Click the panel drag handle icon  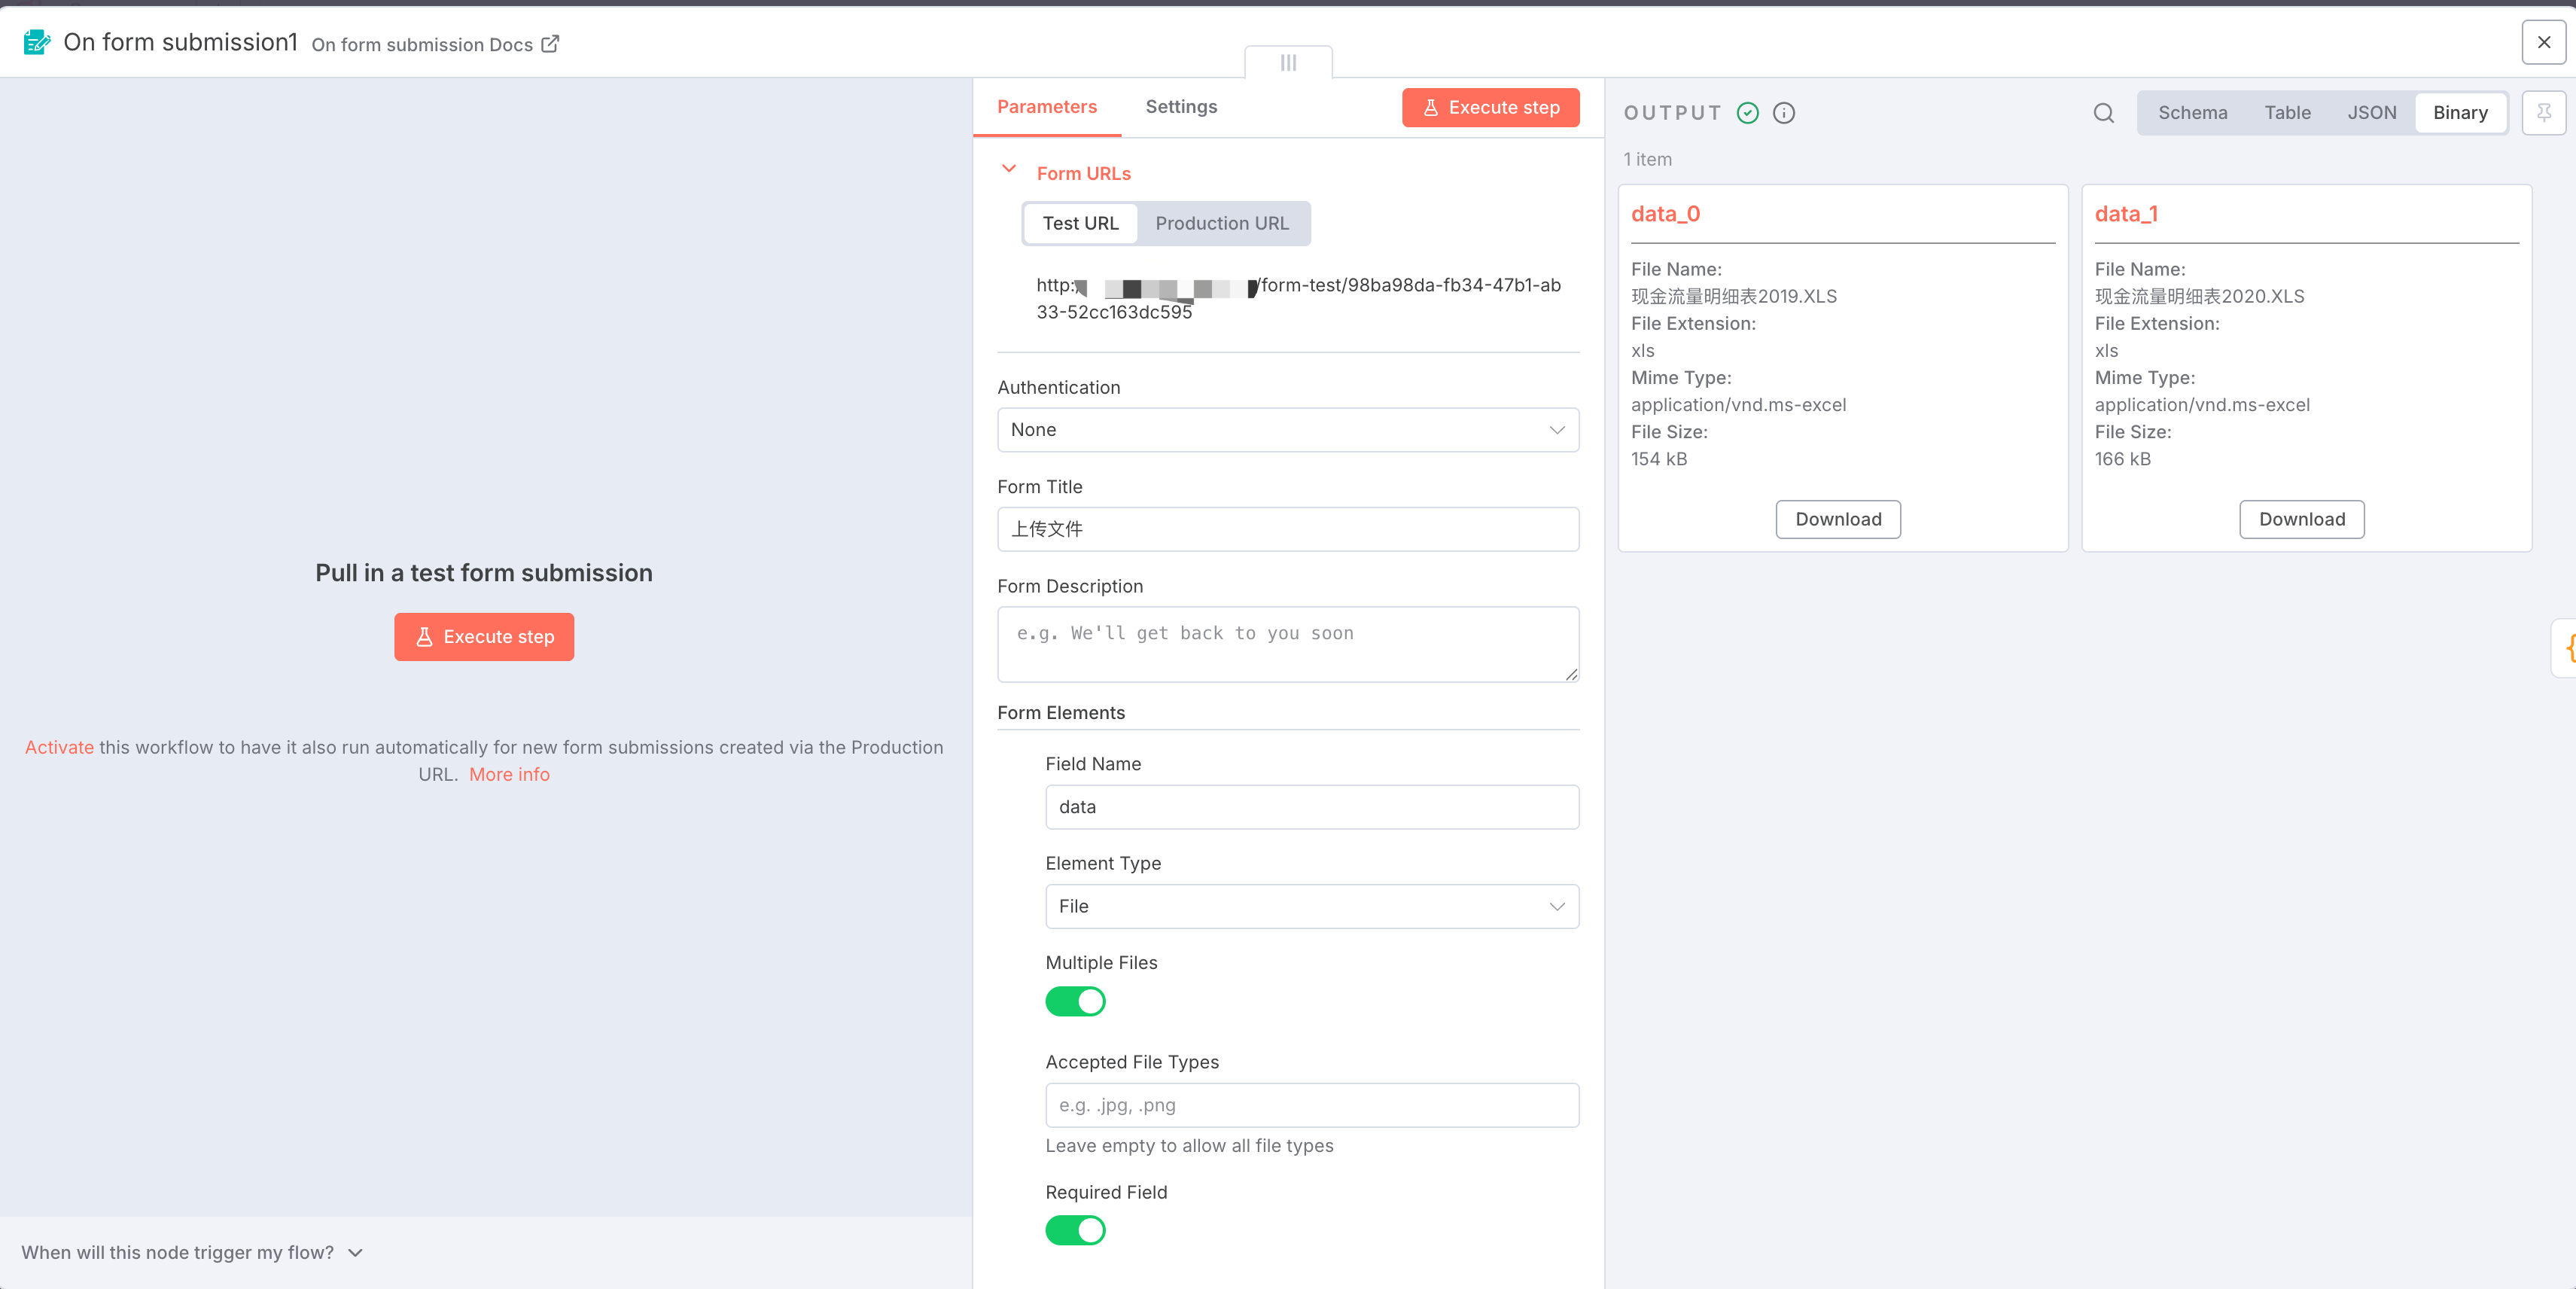point(1288,62)
